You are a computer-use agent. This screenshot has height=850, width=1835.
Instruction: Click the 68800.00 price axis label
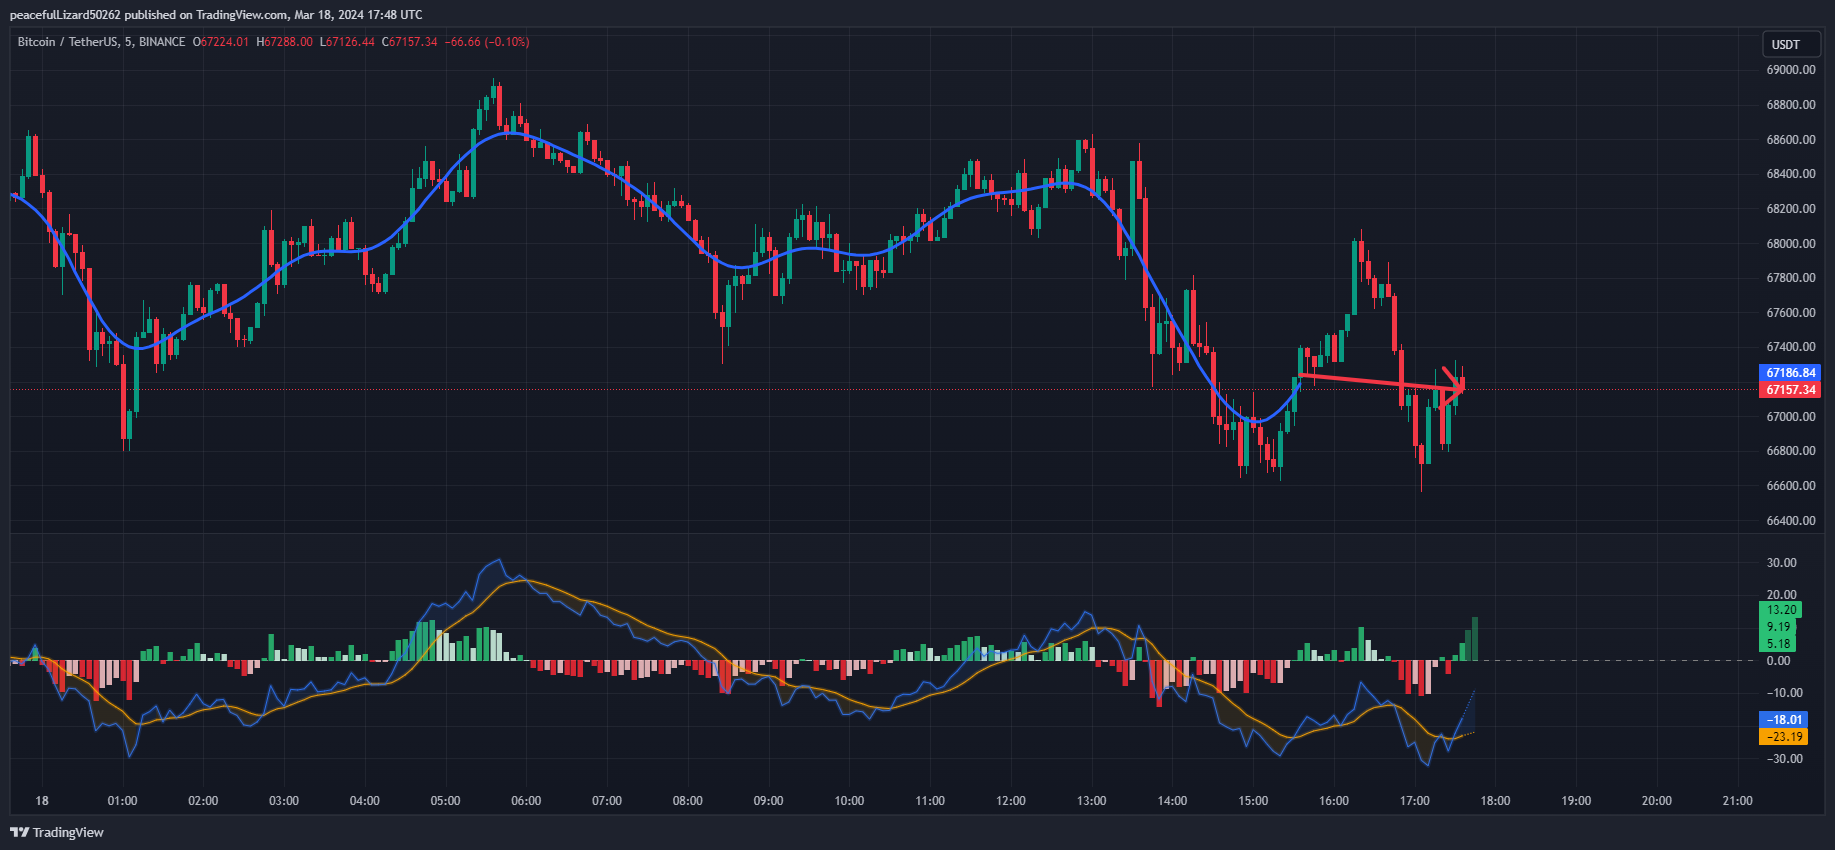click(1791, 105)
